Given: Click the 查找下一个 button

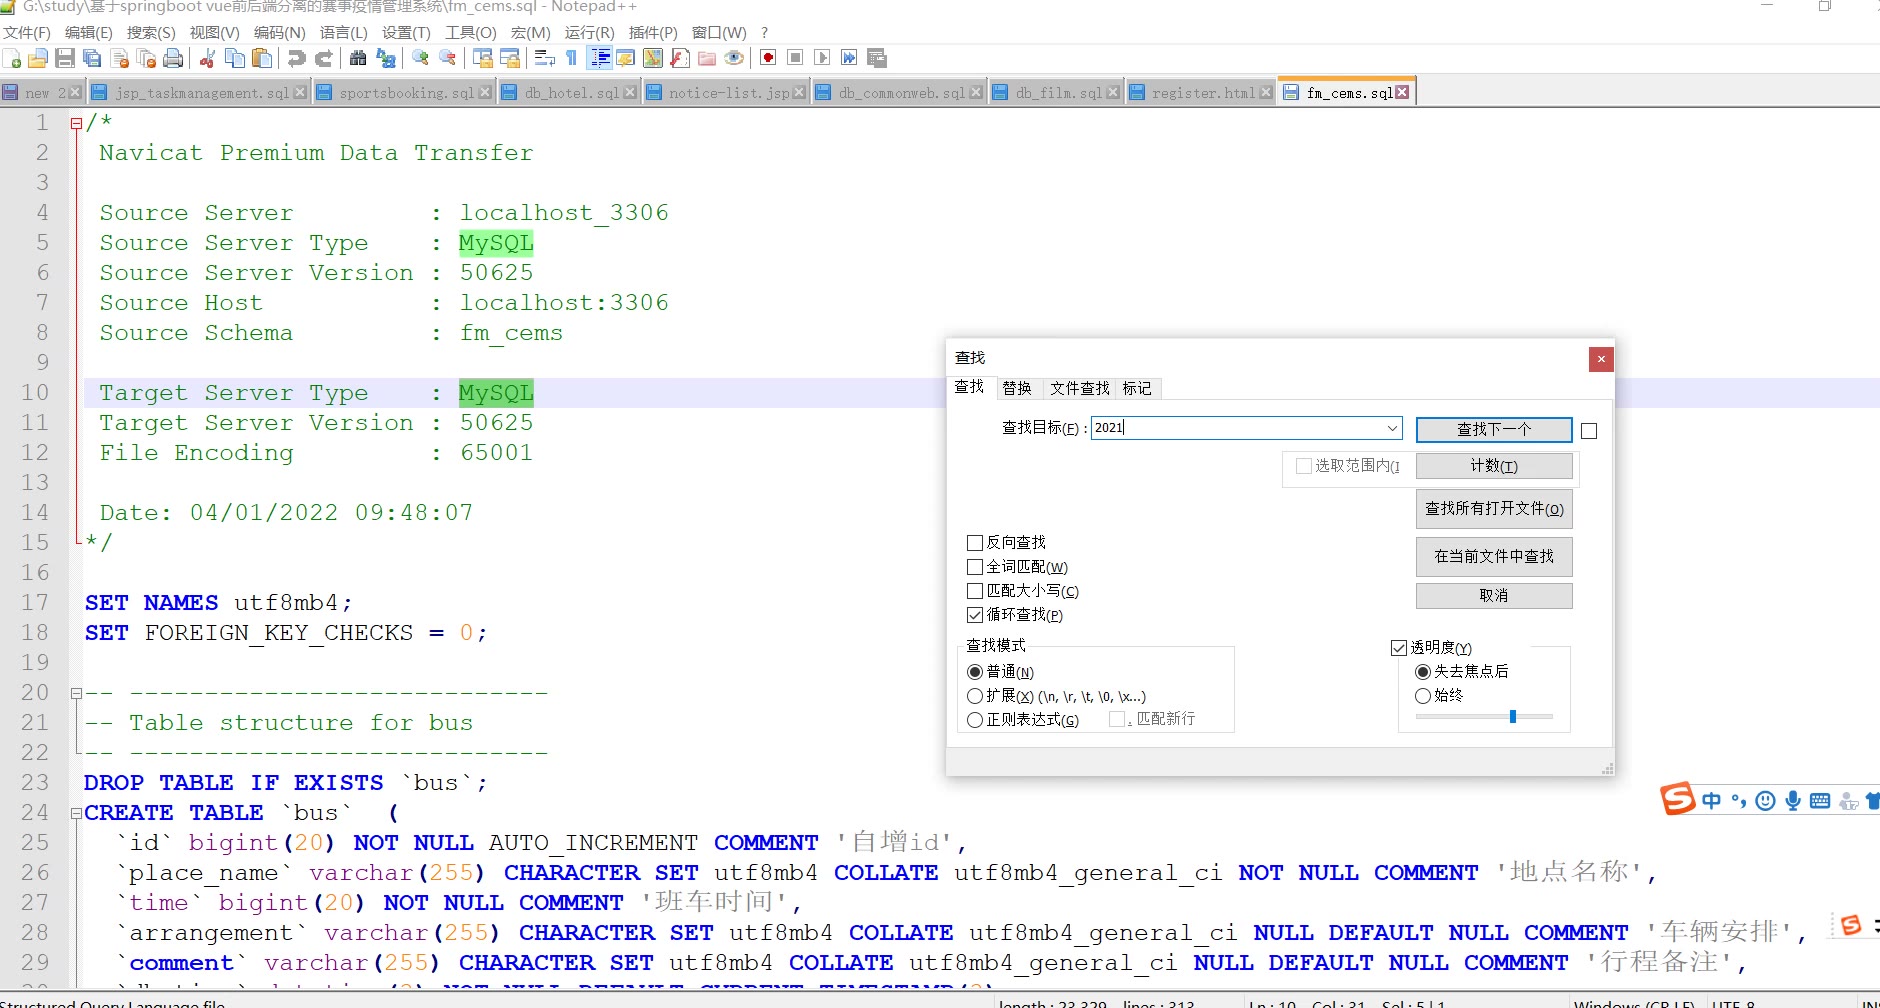Looking at the screenshot, I should pyautogui.click(x=1493, y=429).
